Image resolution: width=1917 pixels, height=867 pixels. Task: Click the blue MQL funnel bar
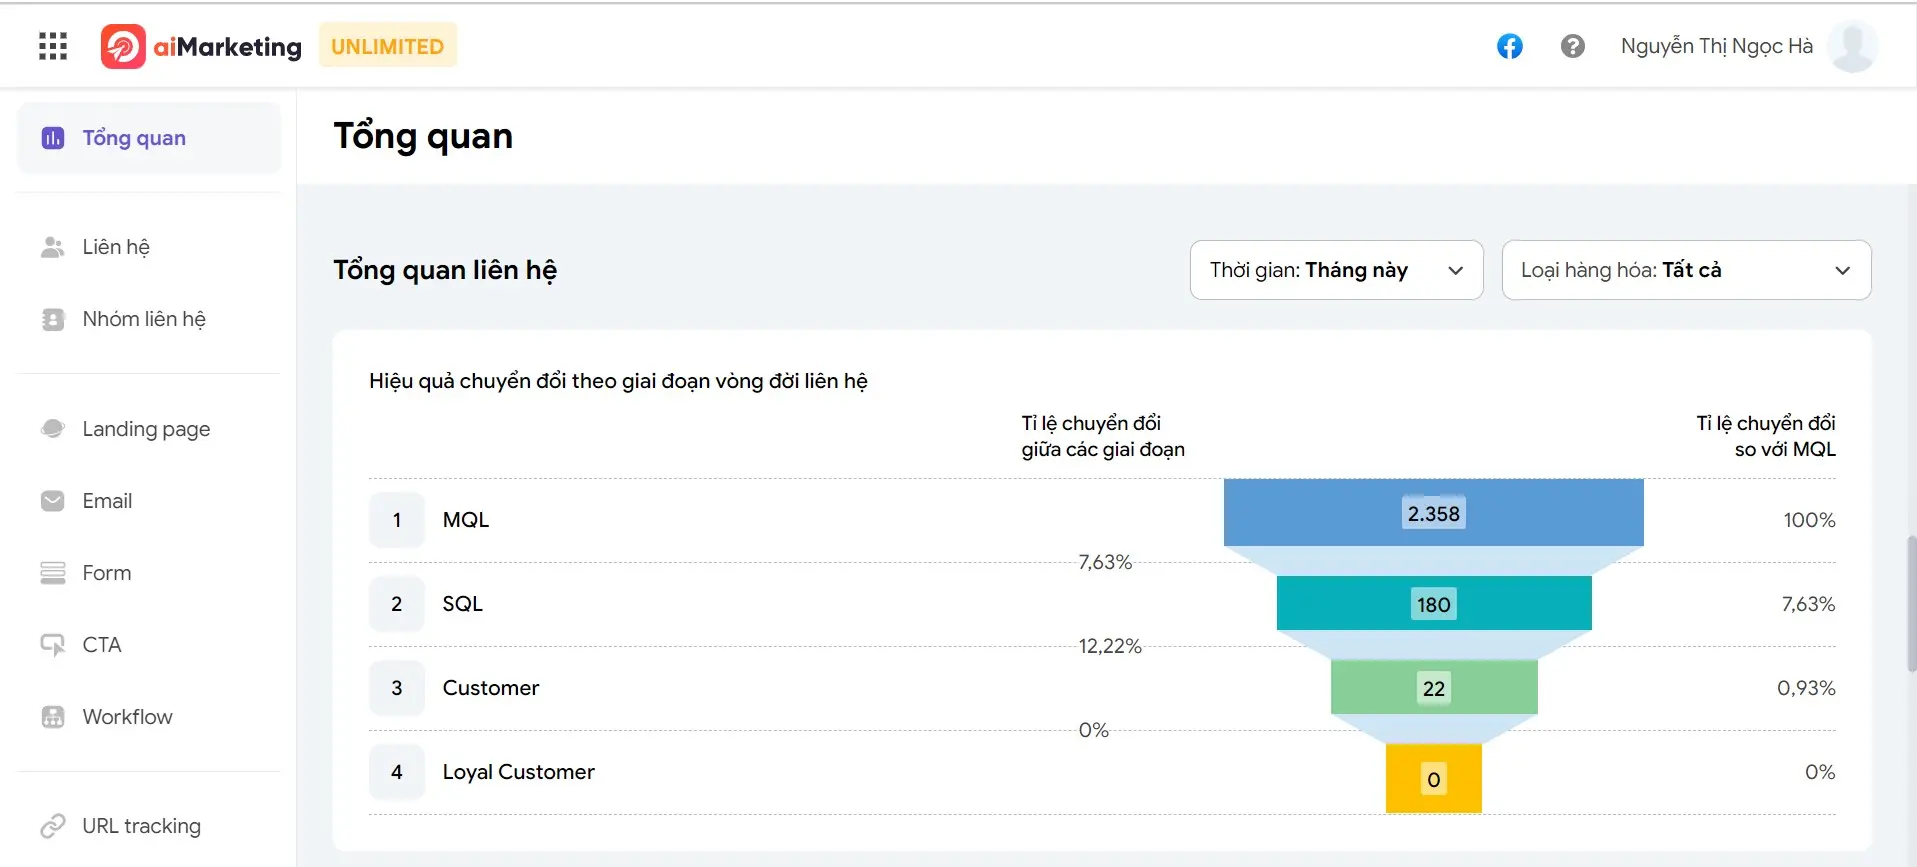pos(1433,512)
